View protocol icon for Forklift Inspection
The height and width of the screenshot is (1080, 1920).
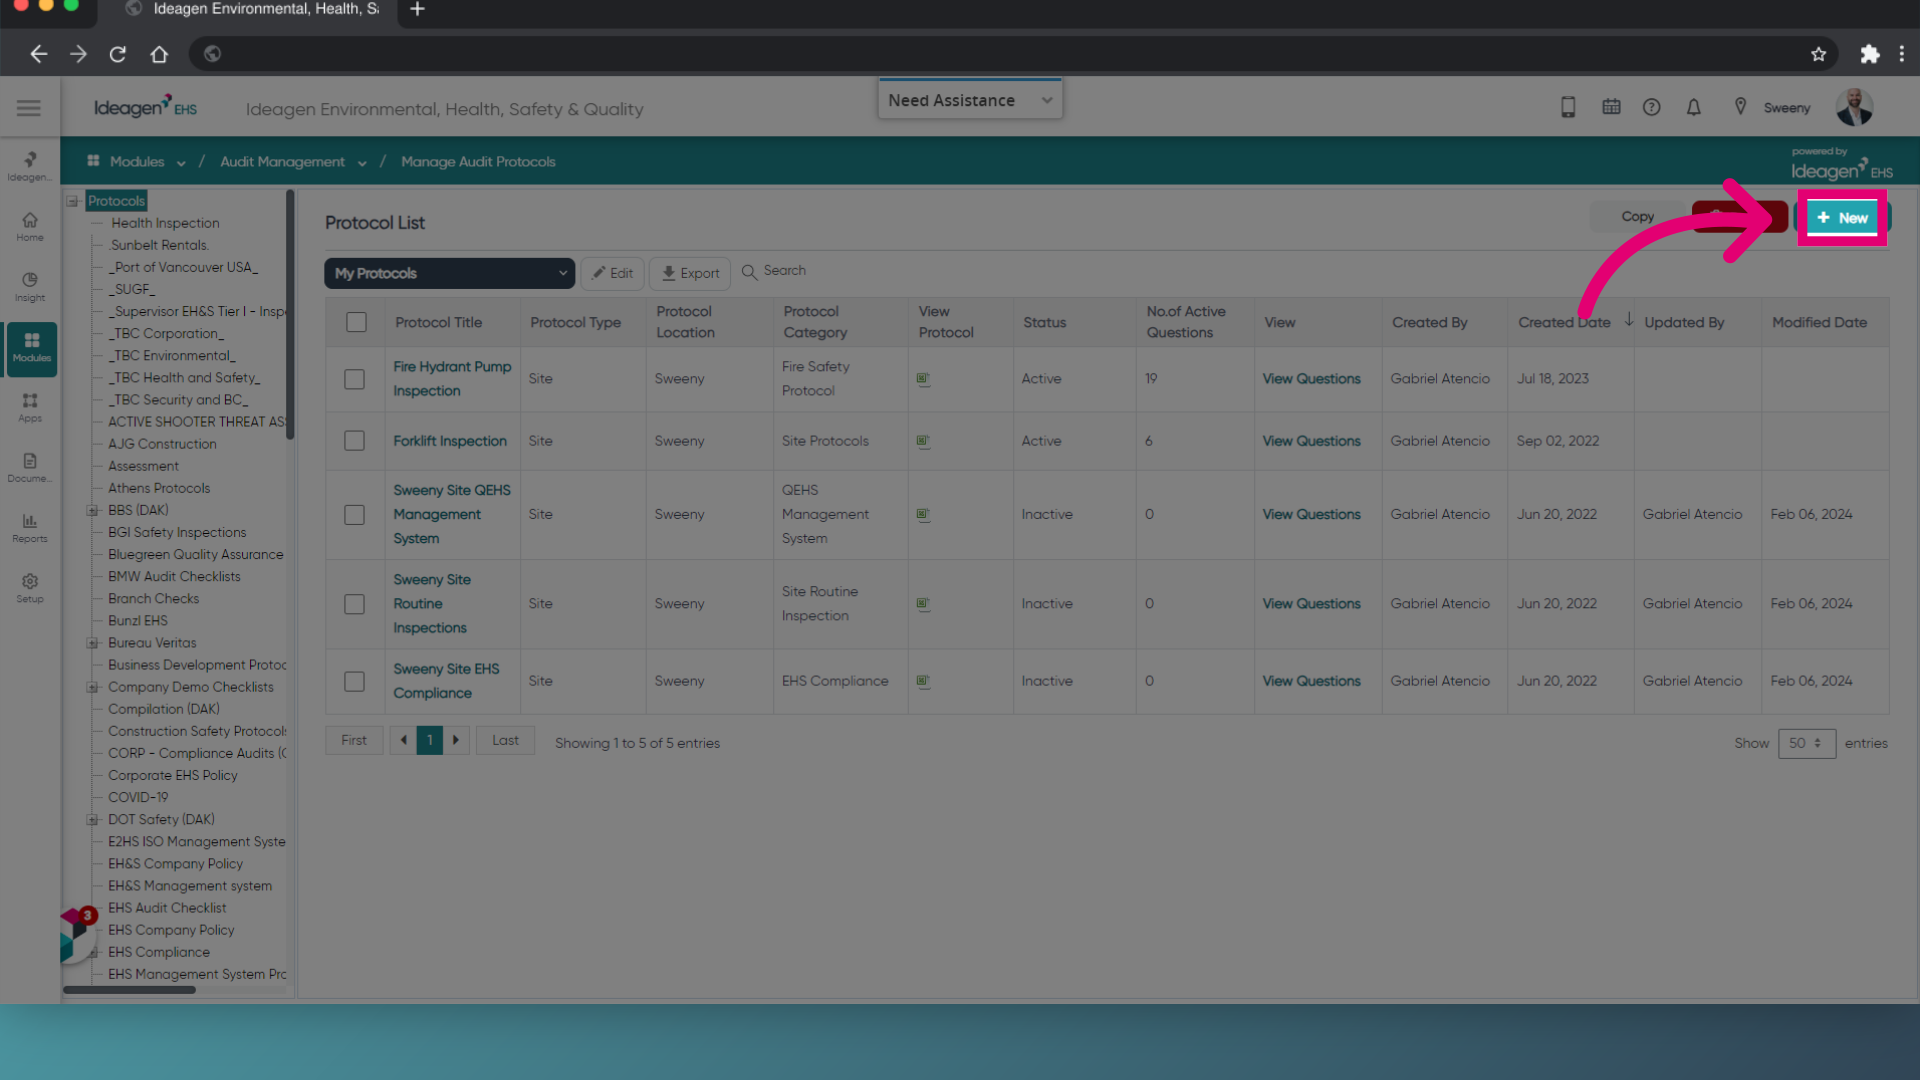coord(923,441)
